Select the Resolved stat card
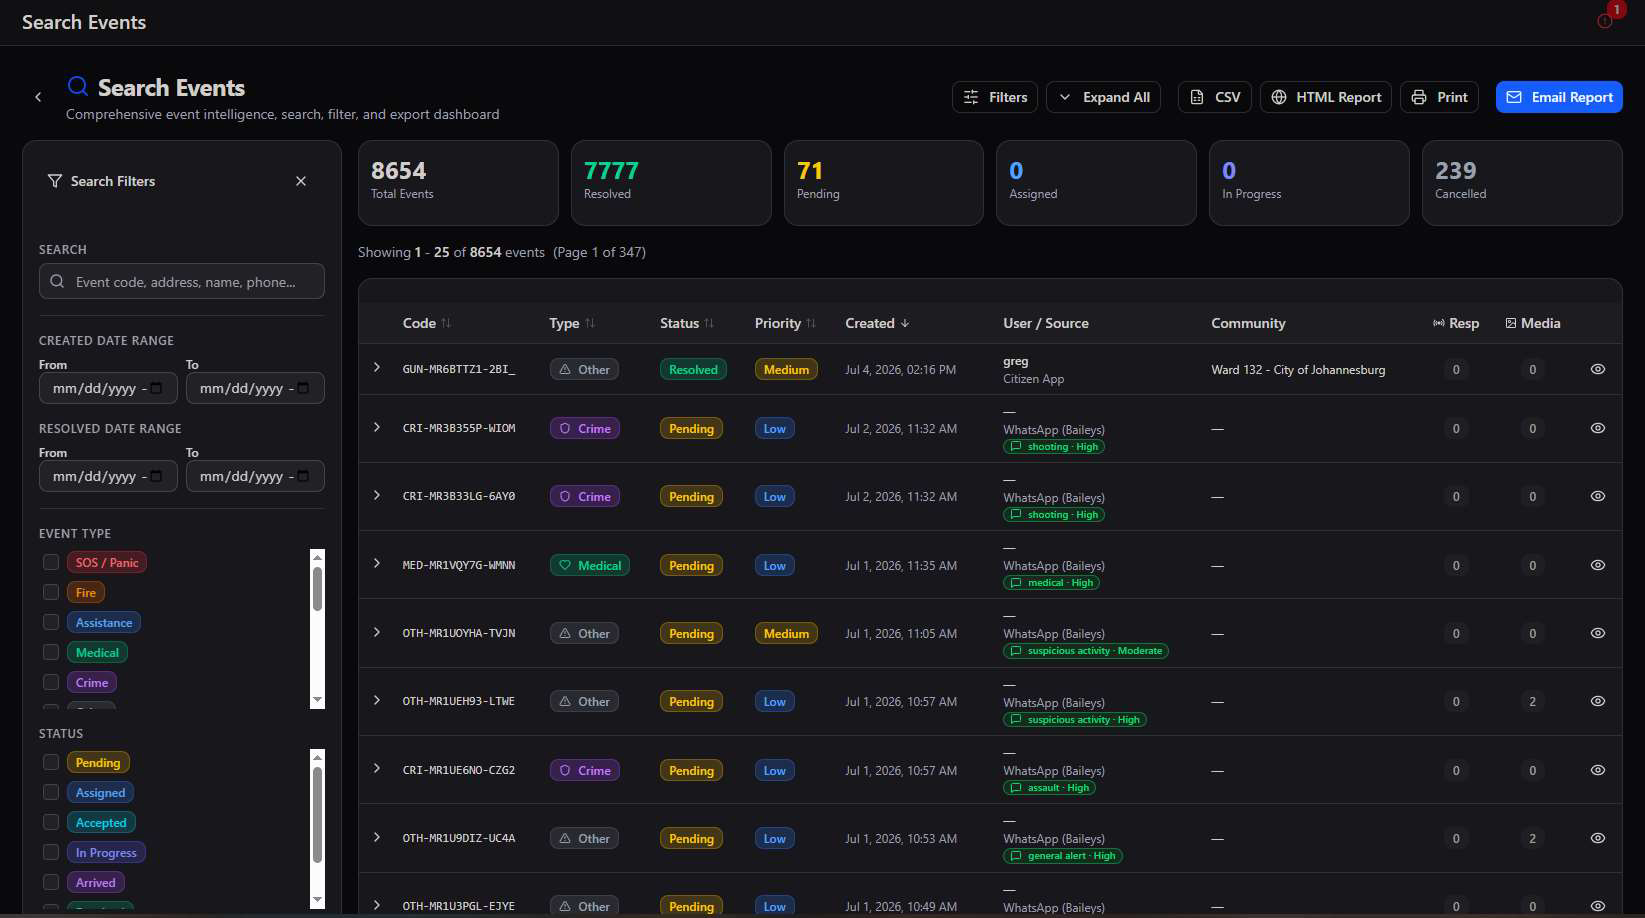1645x918 pixels. click(x=671, y=183)
